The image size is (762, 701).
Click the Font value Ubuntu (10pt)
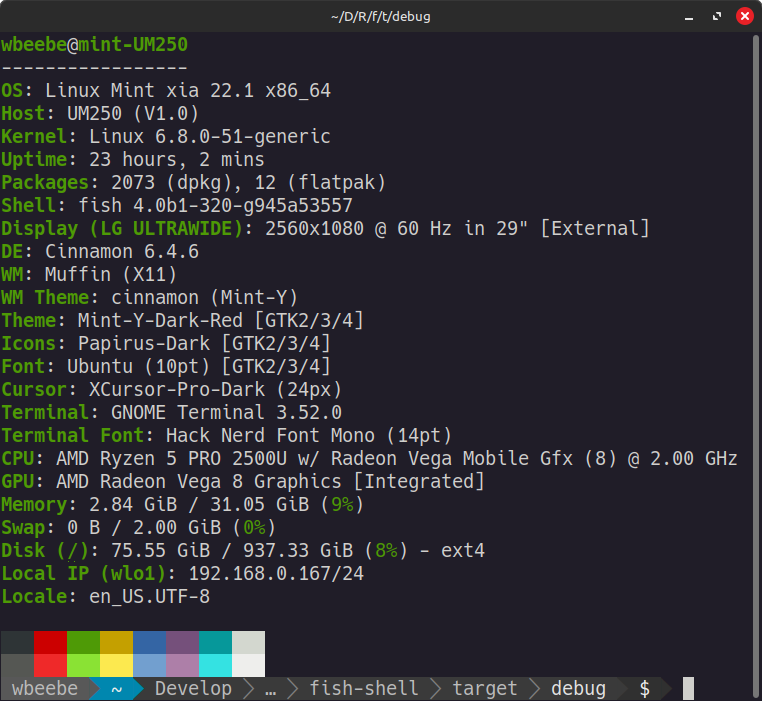coord(139,367)
